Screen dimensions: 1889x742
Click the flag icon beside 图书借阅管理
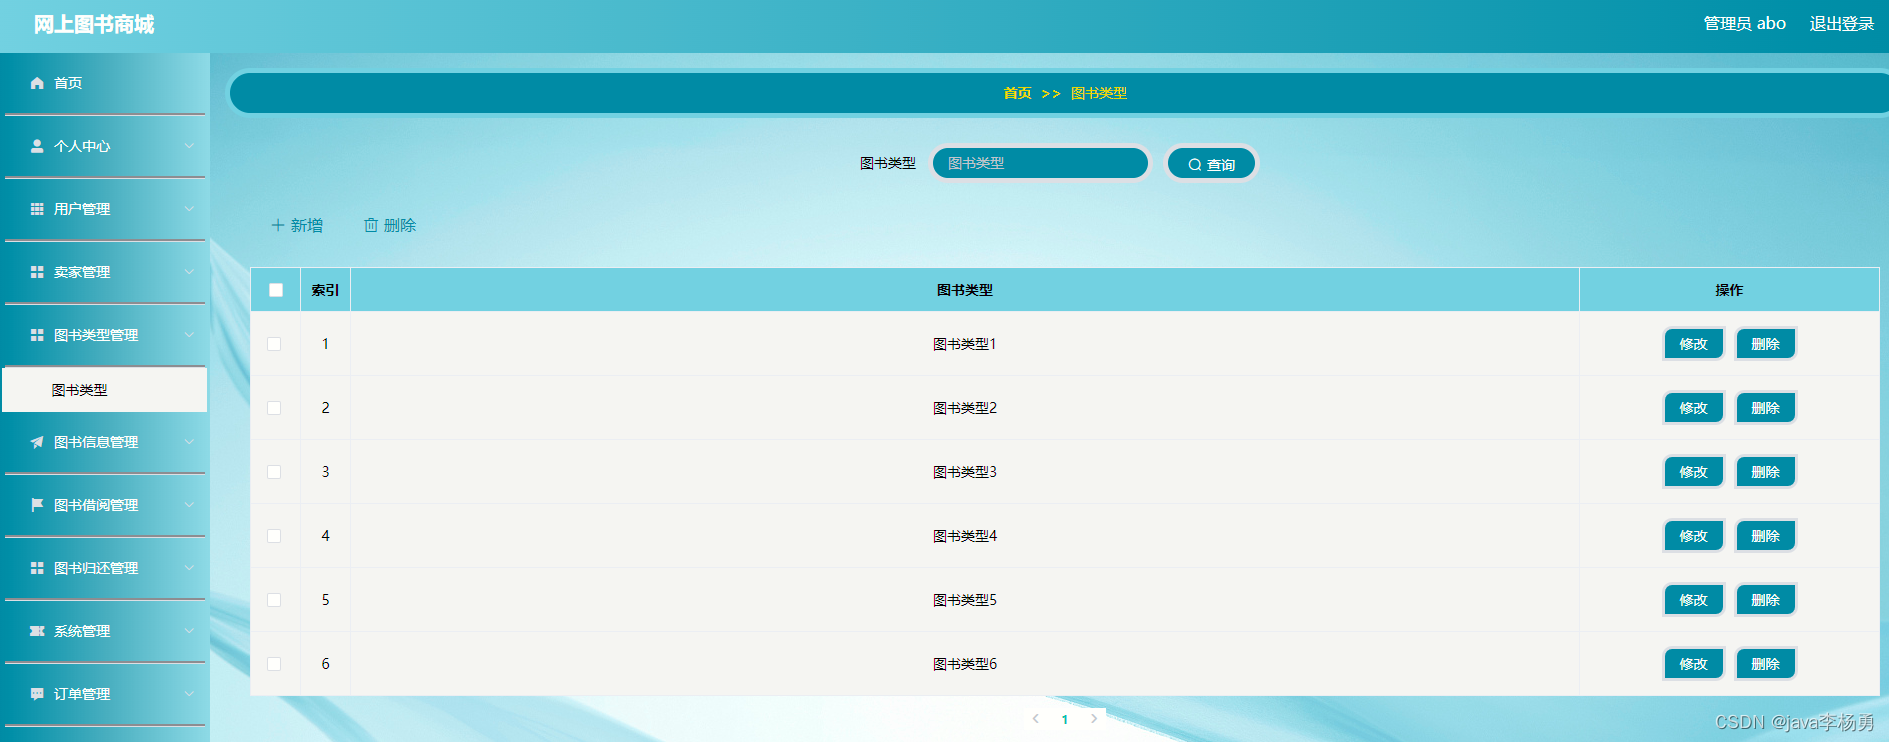click(37, 505)
